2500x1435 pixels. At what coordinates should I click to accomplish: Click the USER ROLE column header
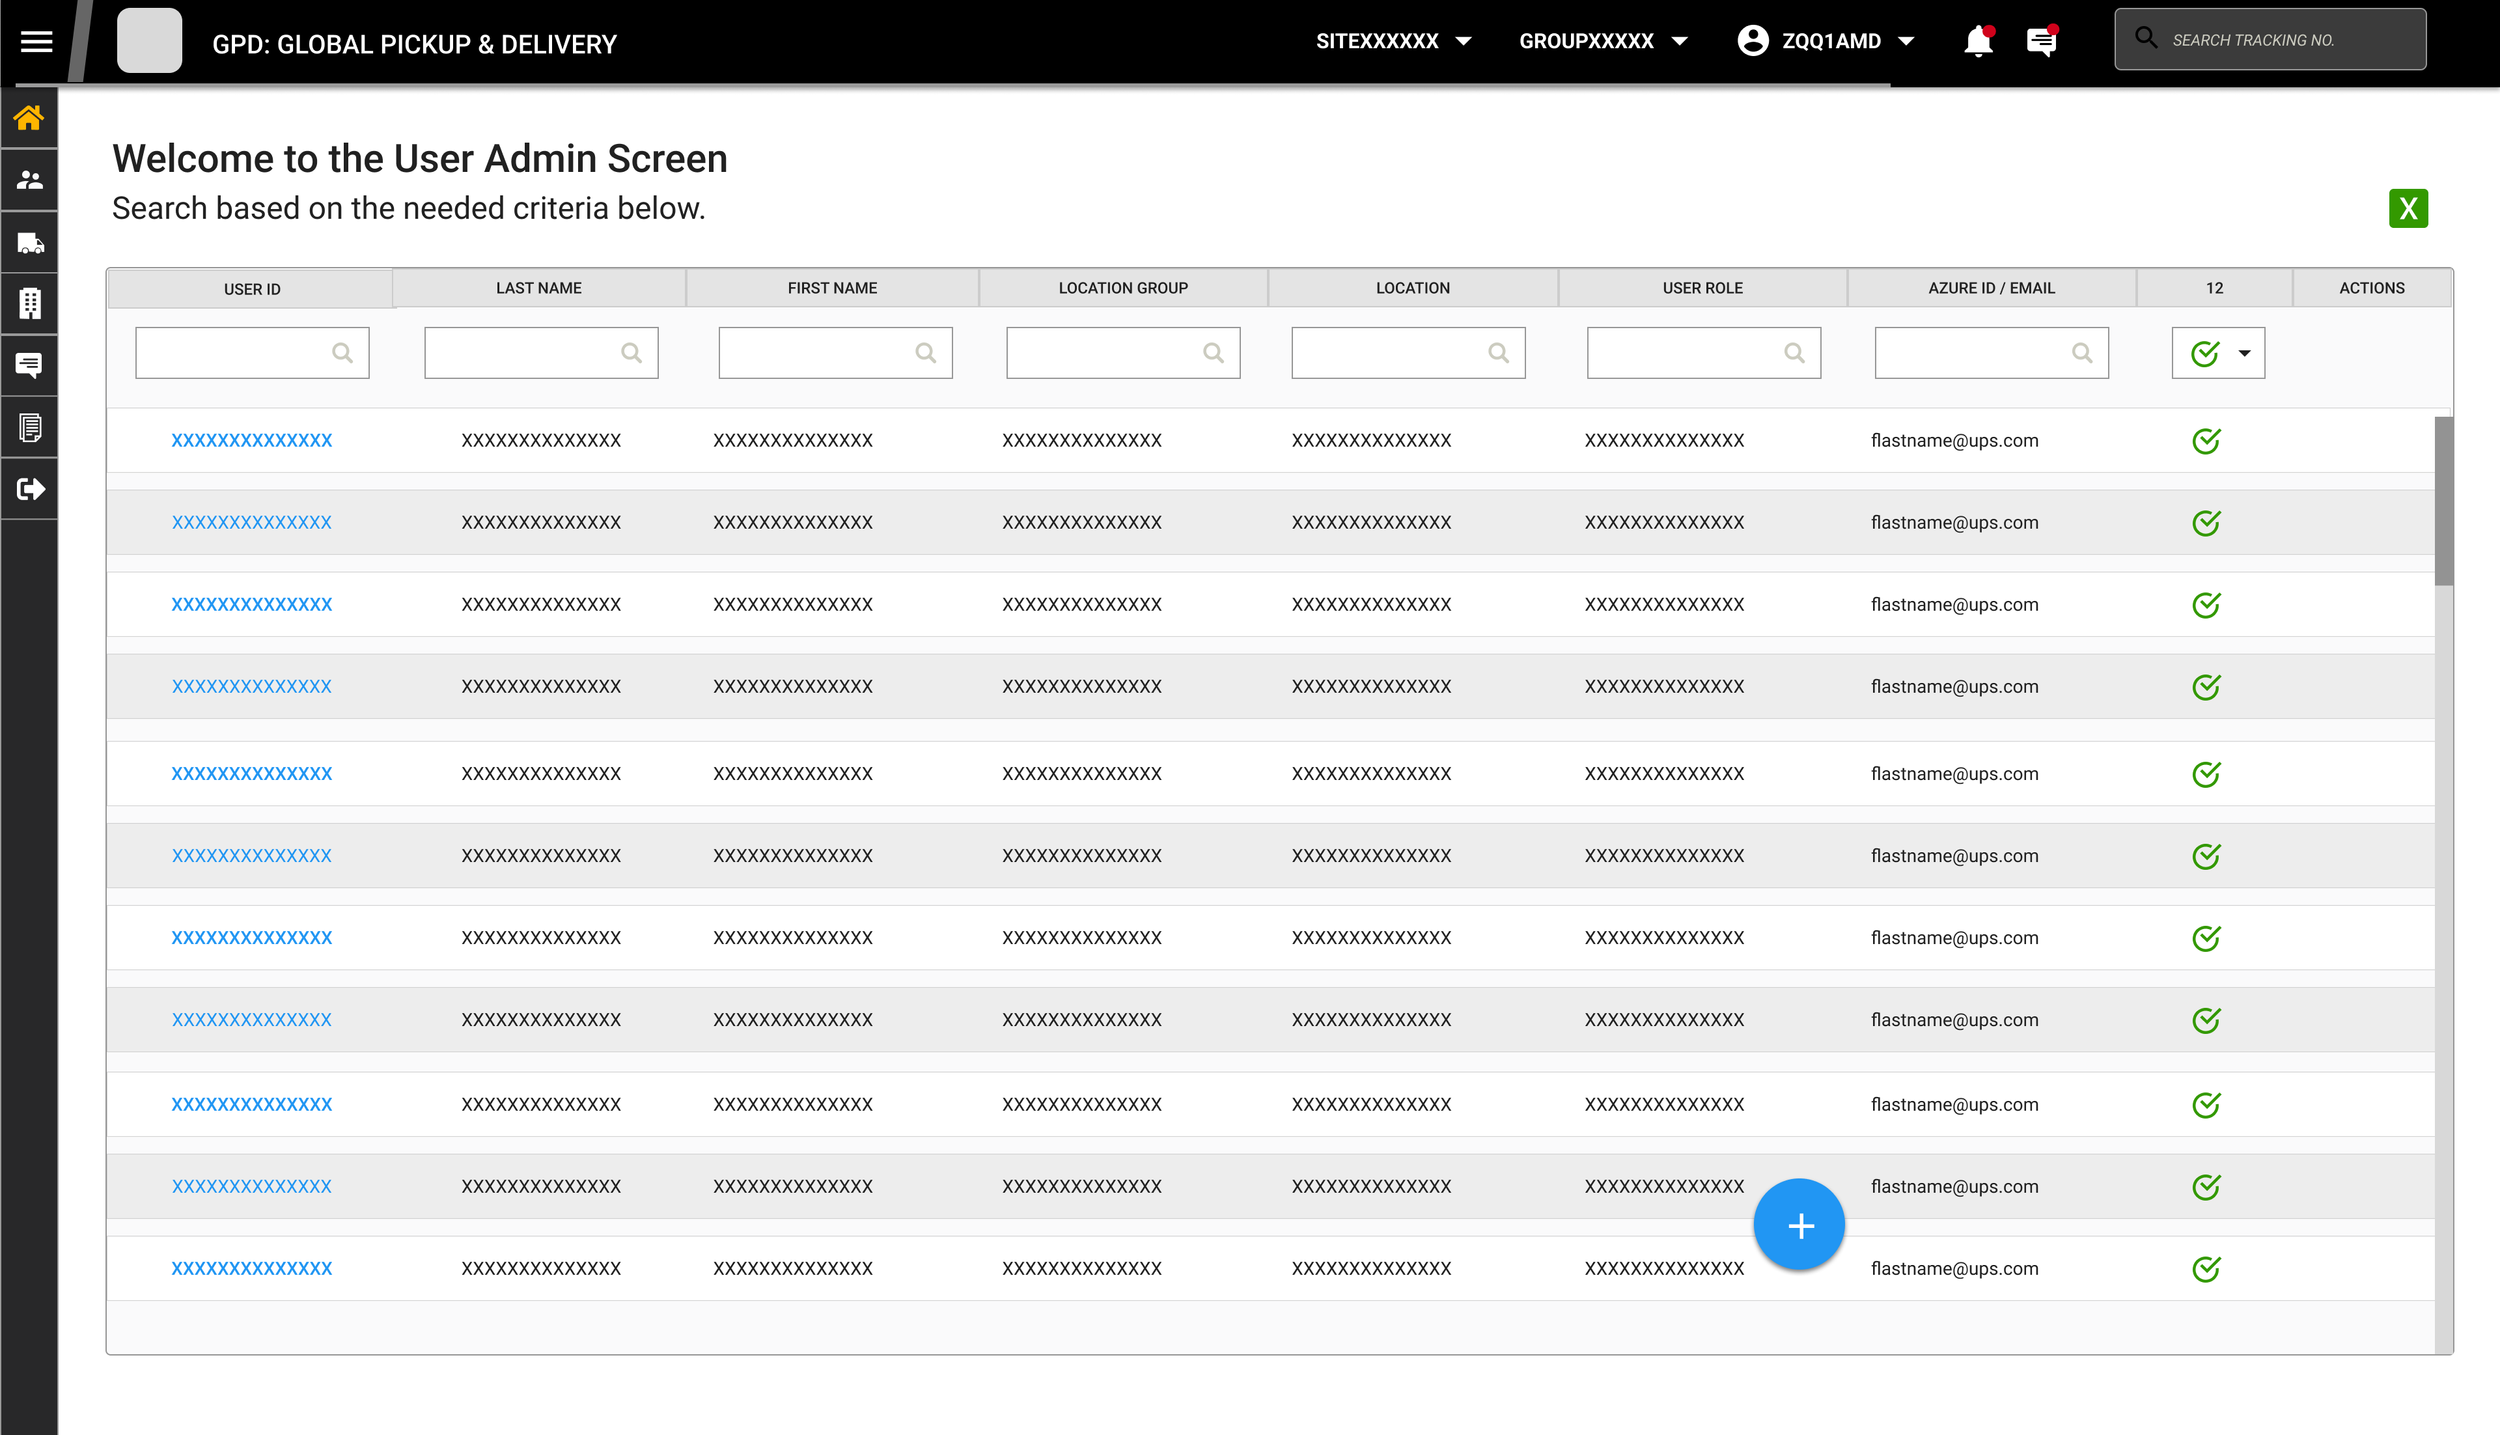pos(1701,288)
